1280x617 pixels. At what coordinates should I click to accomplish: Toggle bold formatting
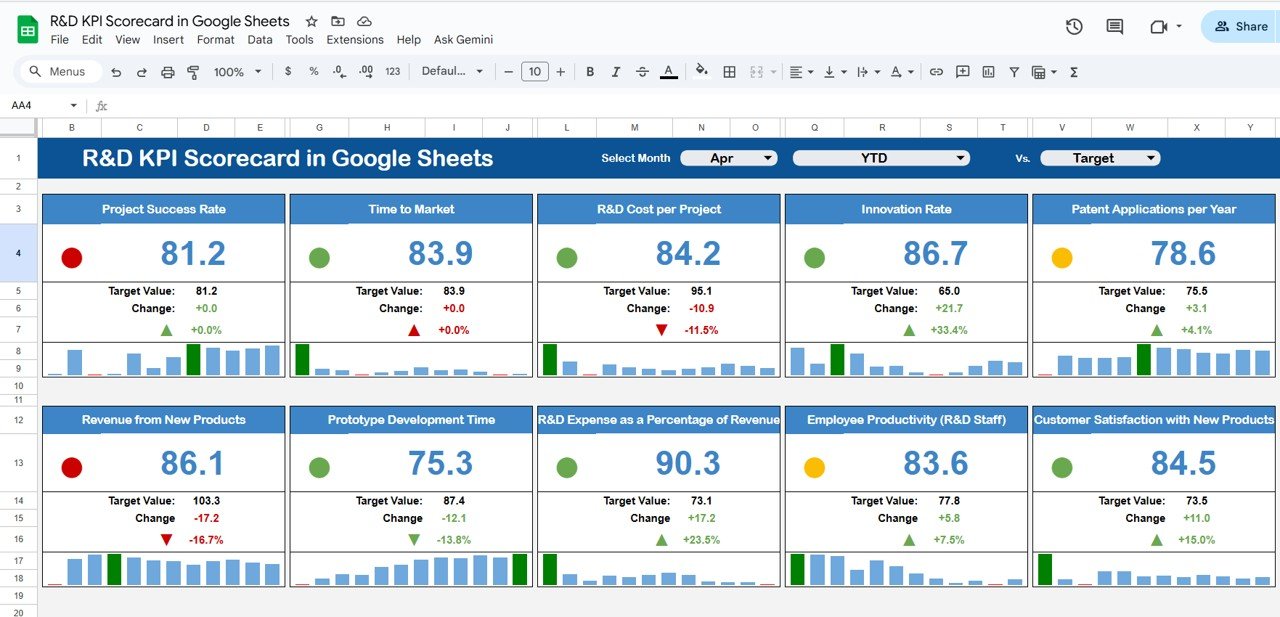click(x=590, y=71)
